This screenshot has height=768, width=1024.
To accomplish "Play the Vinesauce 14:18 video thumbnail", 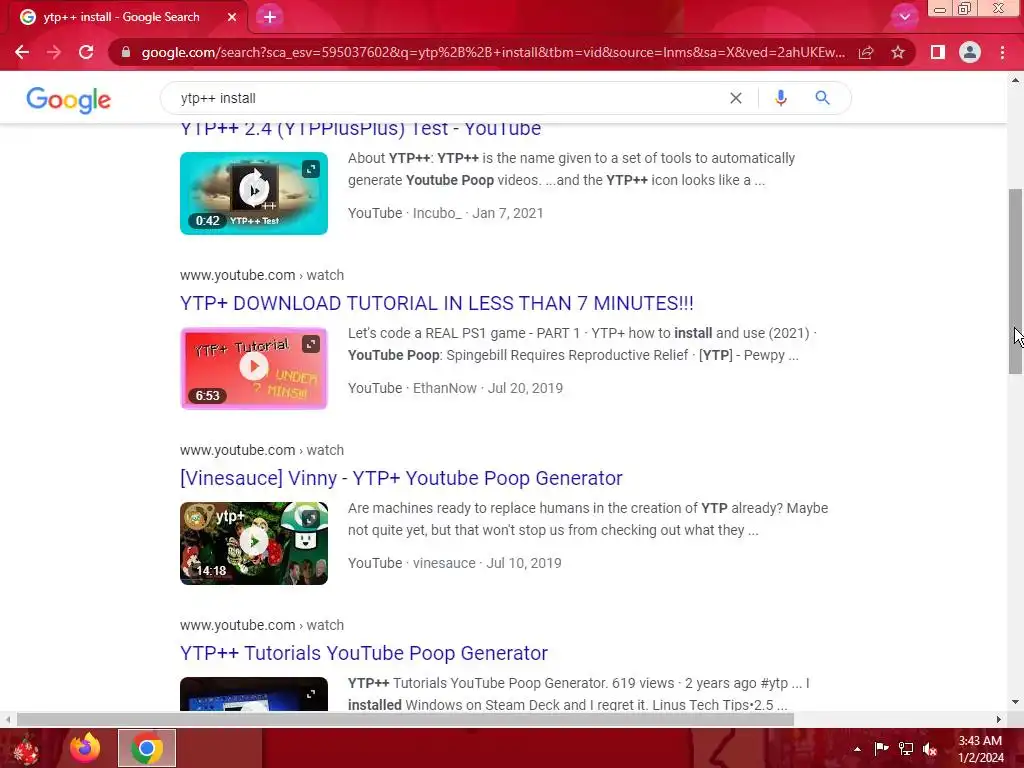I will (x=254, y=543).
